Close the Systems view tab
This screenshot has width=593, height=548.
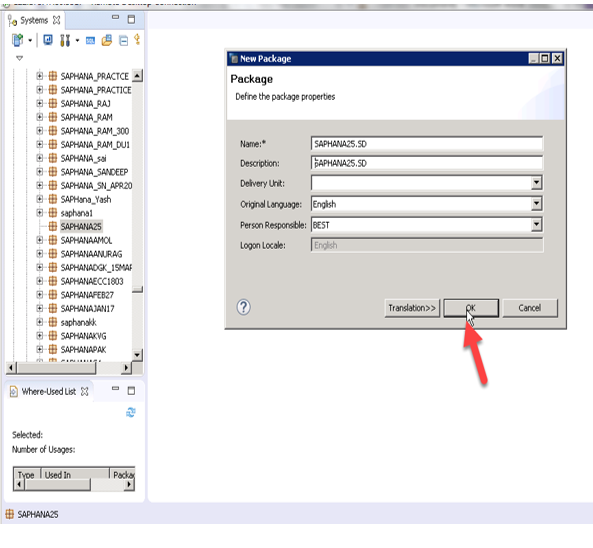(57, 20)
